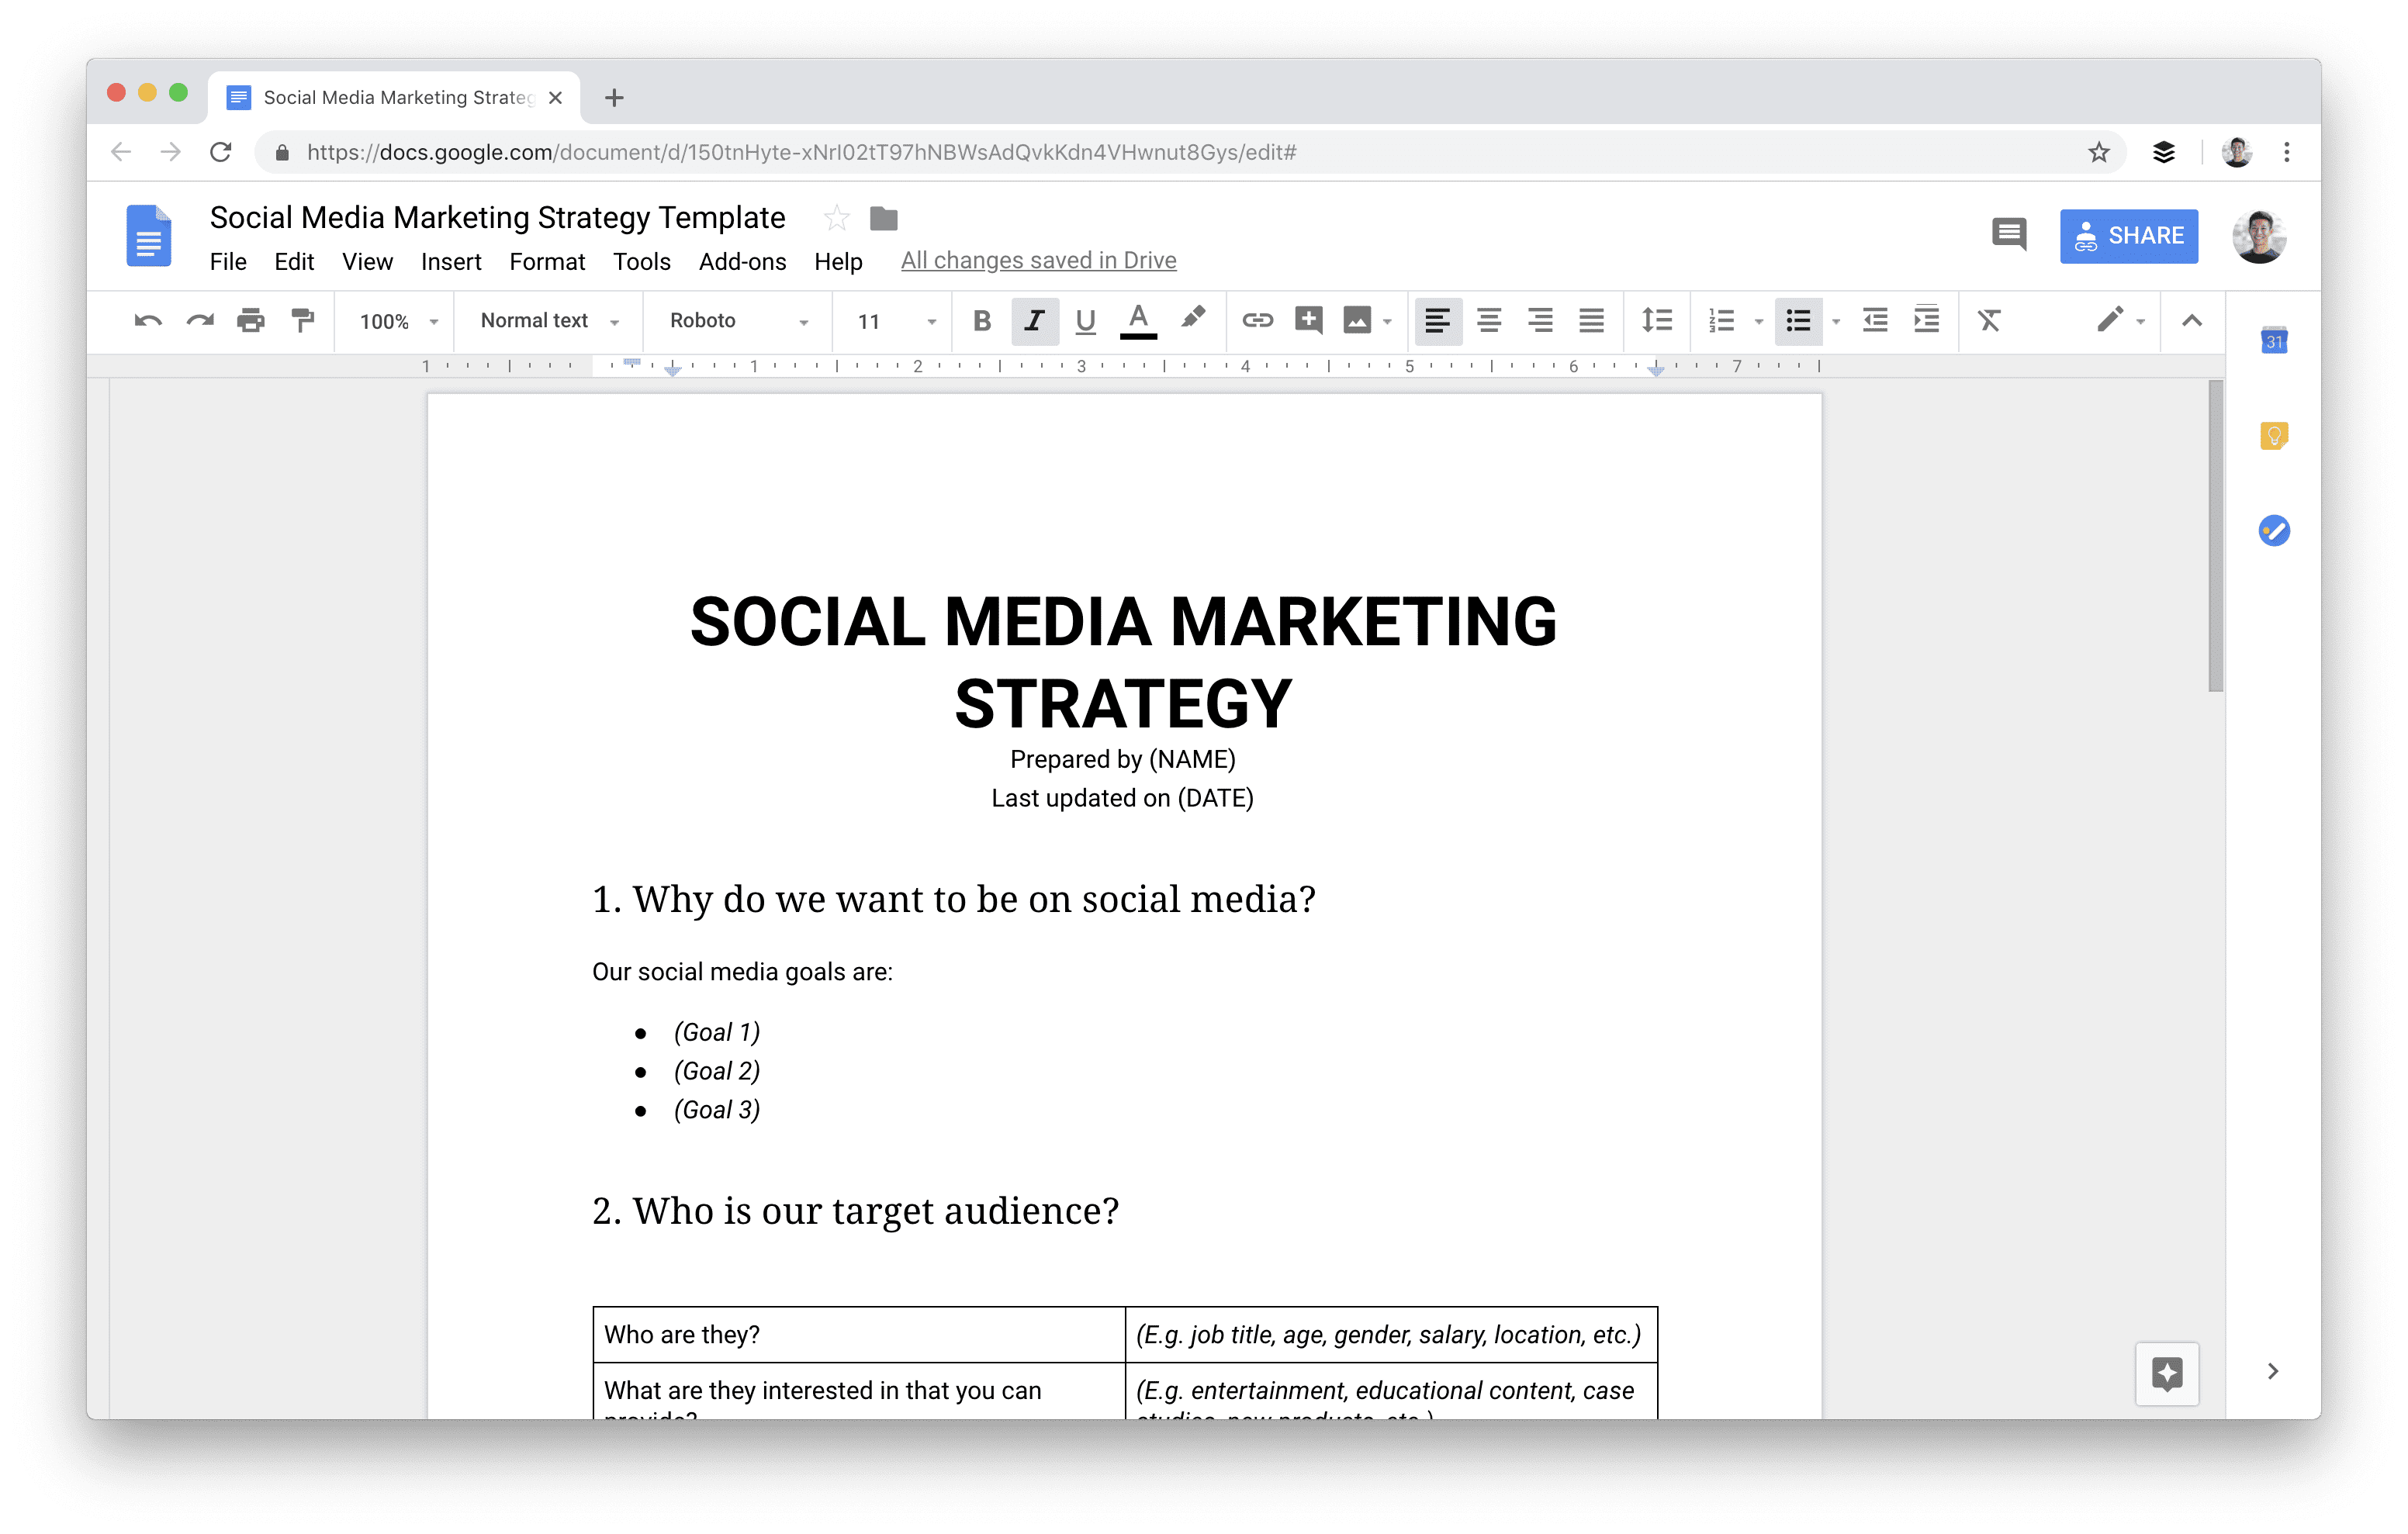This screenshot has width=2408, height=1534.
Task: Click All changes saved in Drive link
Action: click(1038, 260)
